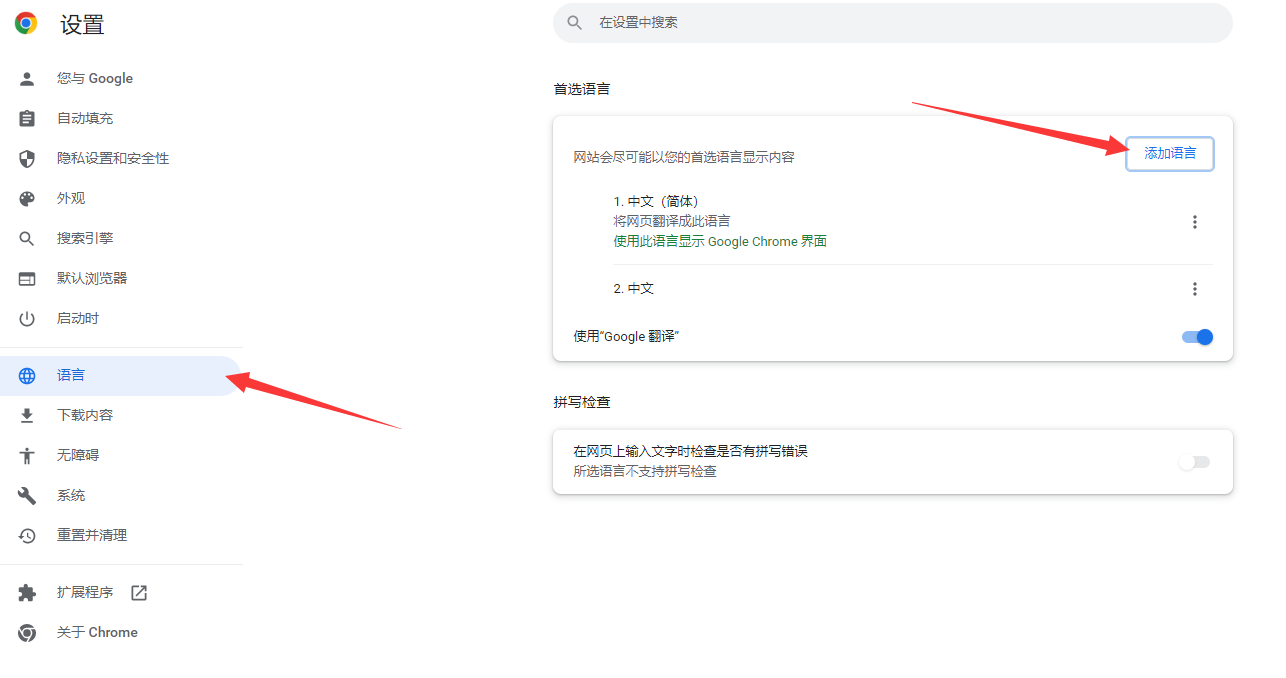Open three-dot menu beside 中文

pyautogui.click(x=1195, y=289)
